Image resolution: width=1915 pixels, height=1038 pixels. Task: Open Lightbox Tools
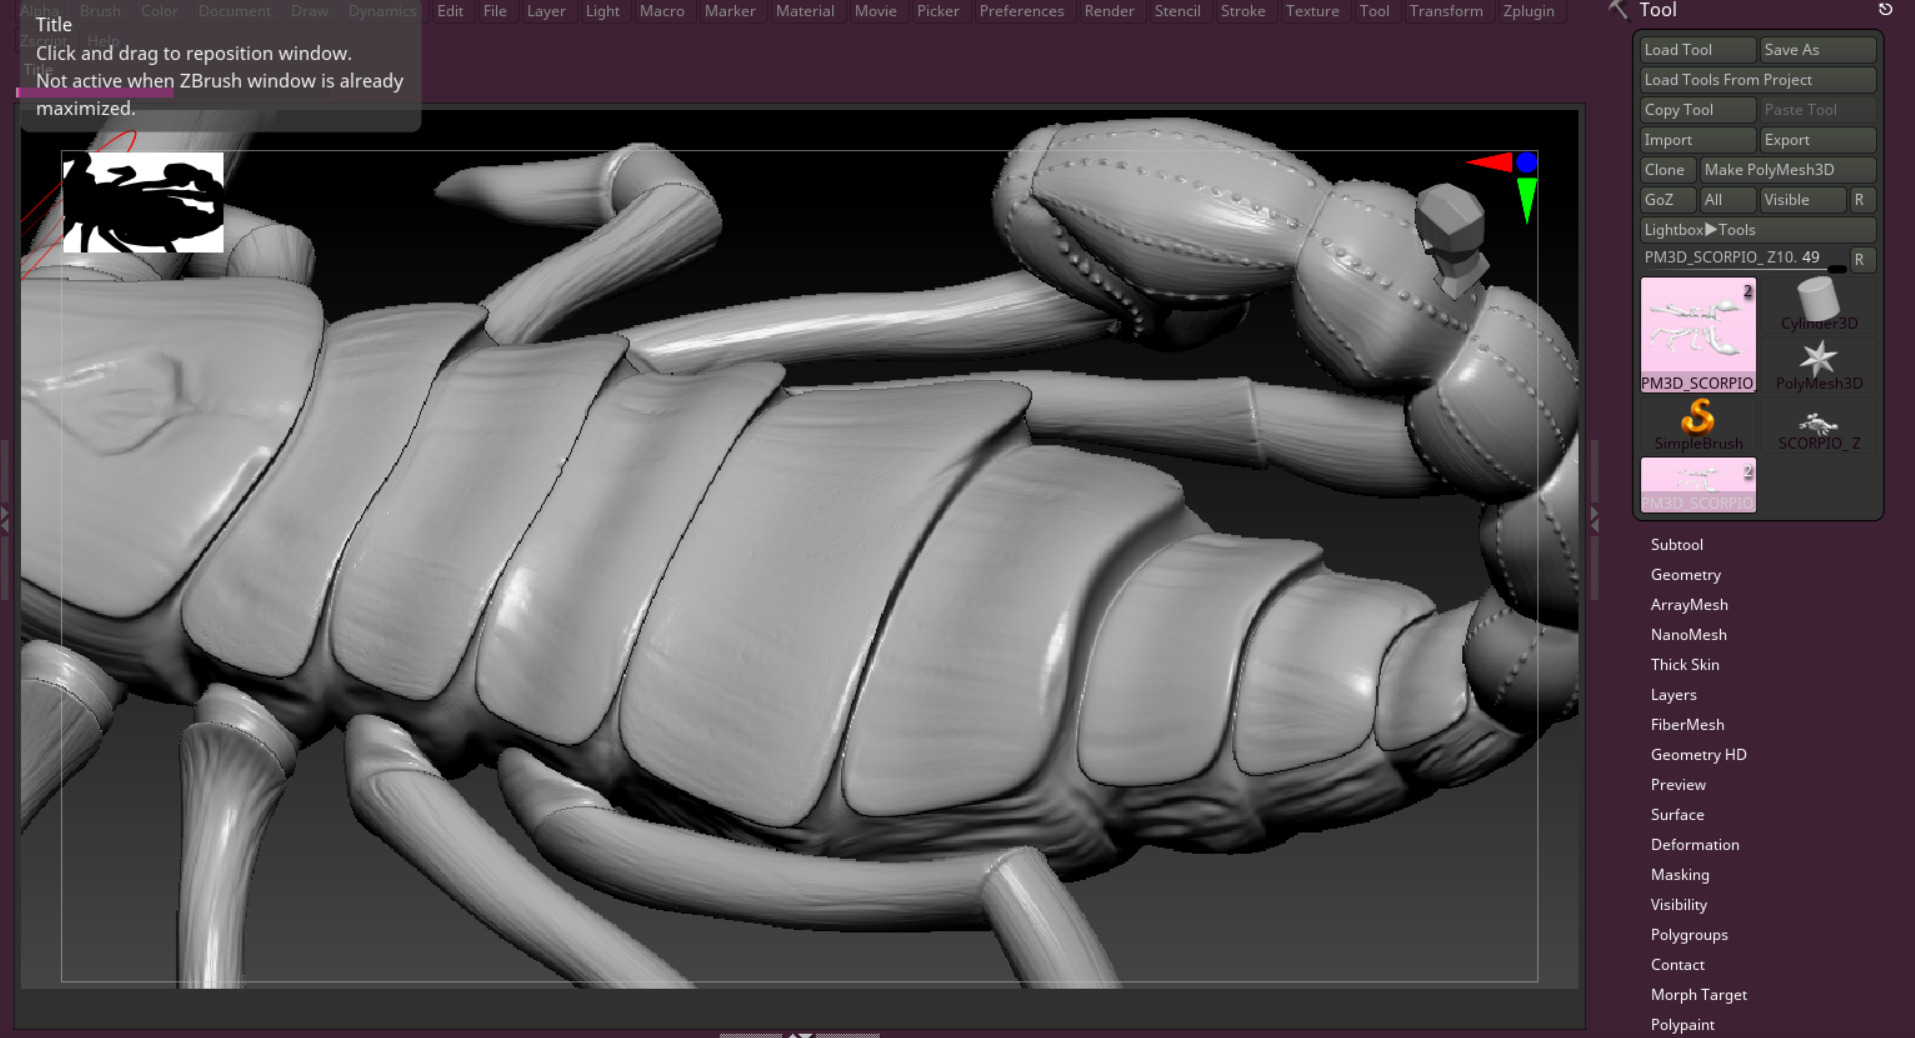(1758, 230)
